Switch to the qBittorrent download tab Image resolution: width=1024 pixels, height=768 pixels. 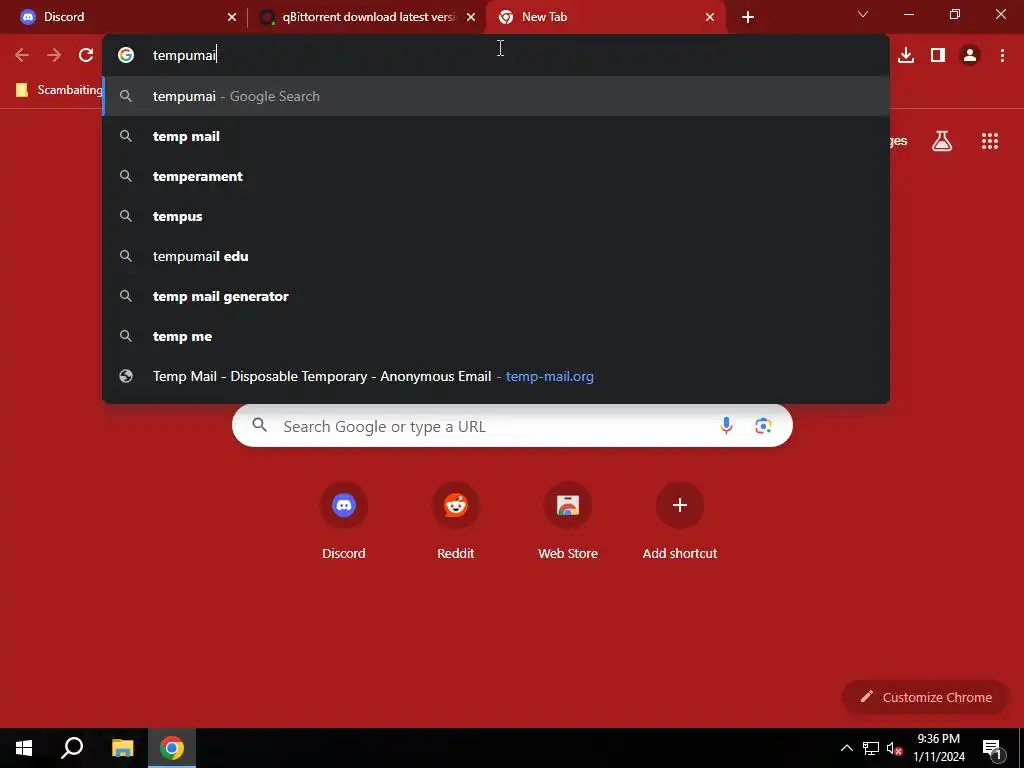tap(366, 17)
